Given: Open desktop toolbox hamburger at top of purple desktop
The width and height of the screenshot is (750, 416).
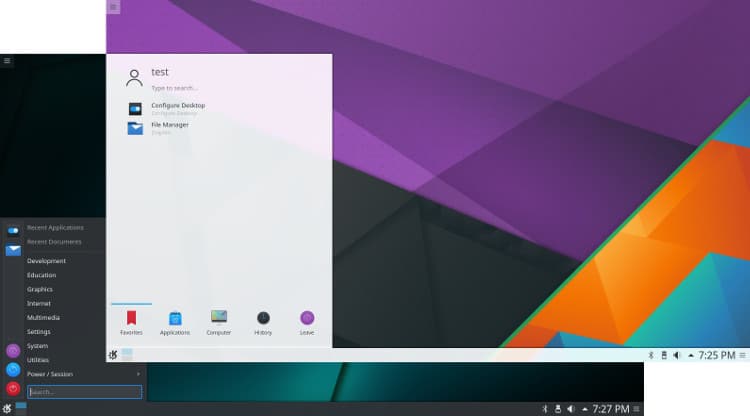Looking at the screenshot, I should pyautogui.click(x=113, y=7).
